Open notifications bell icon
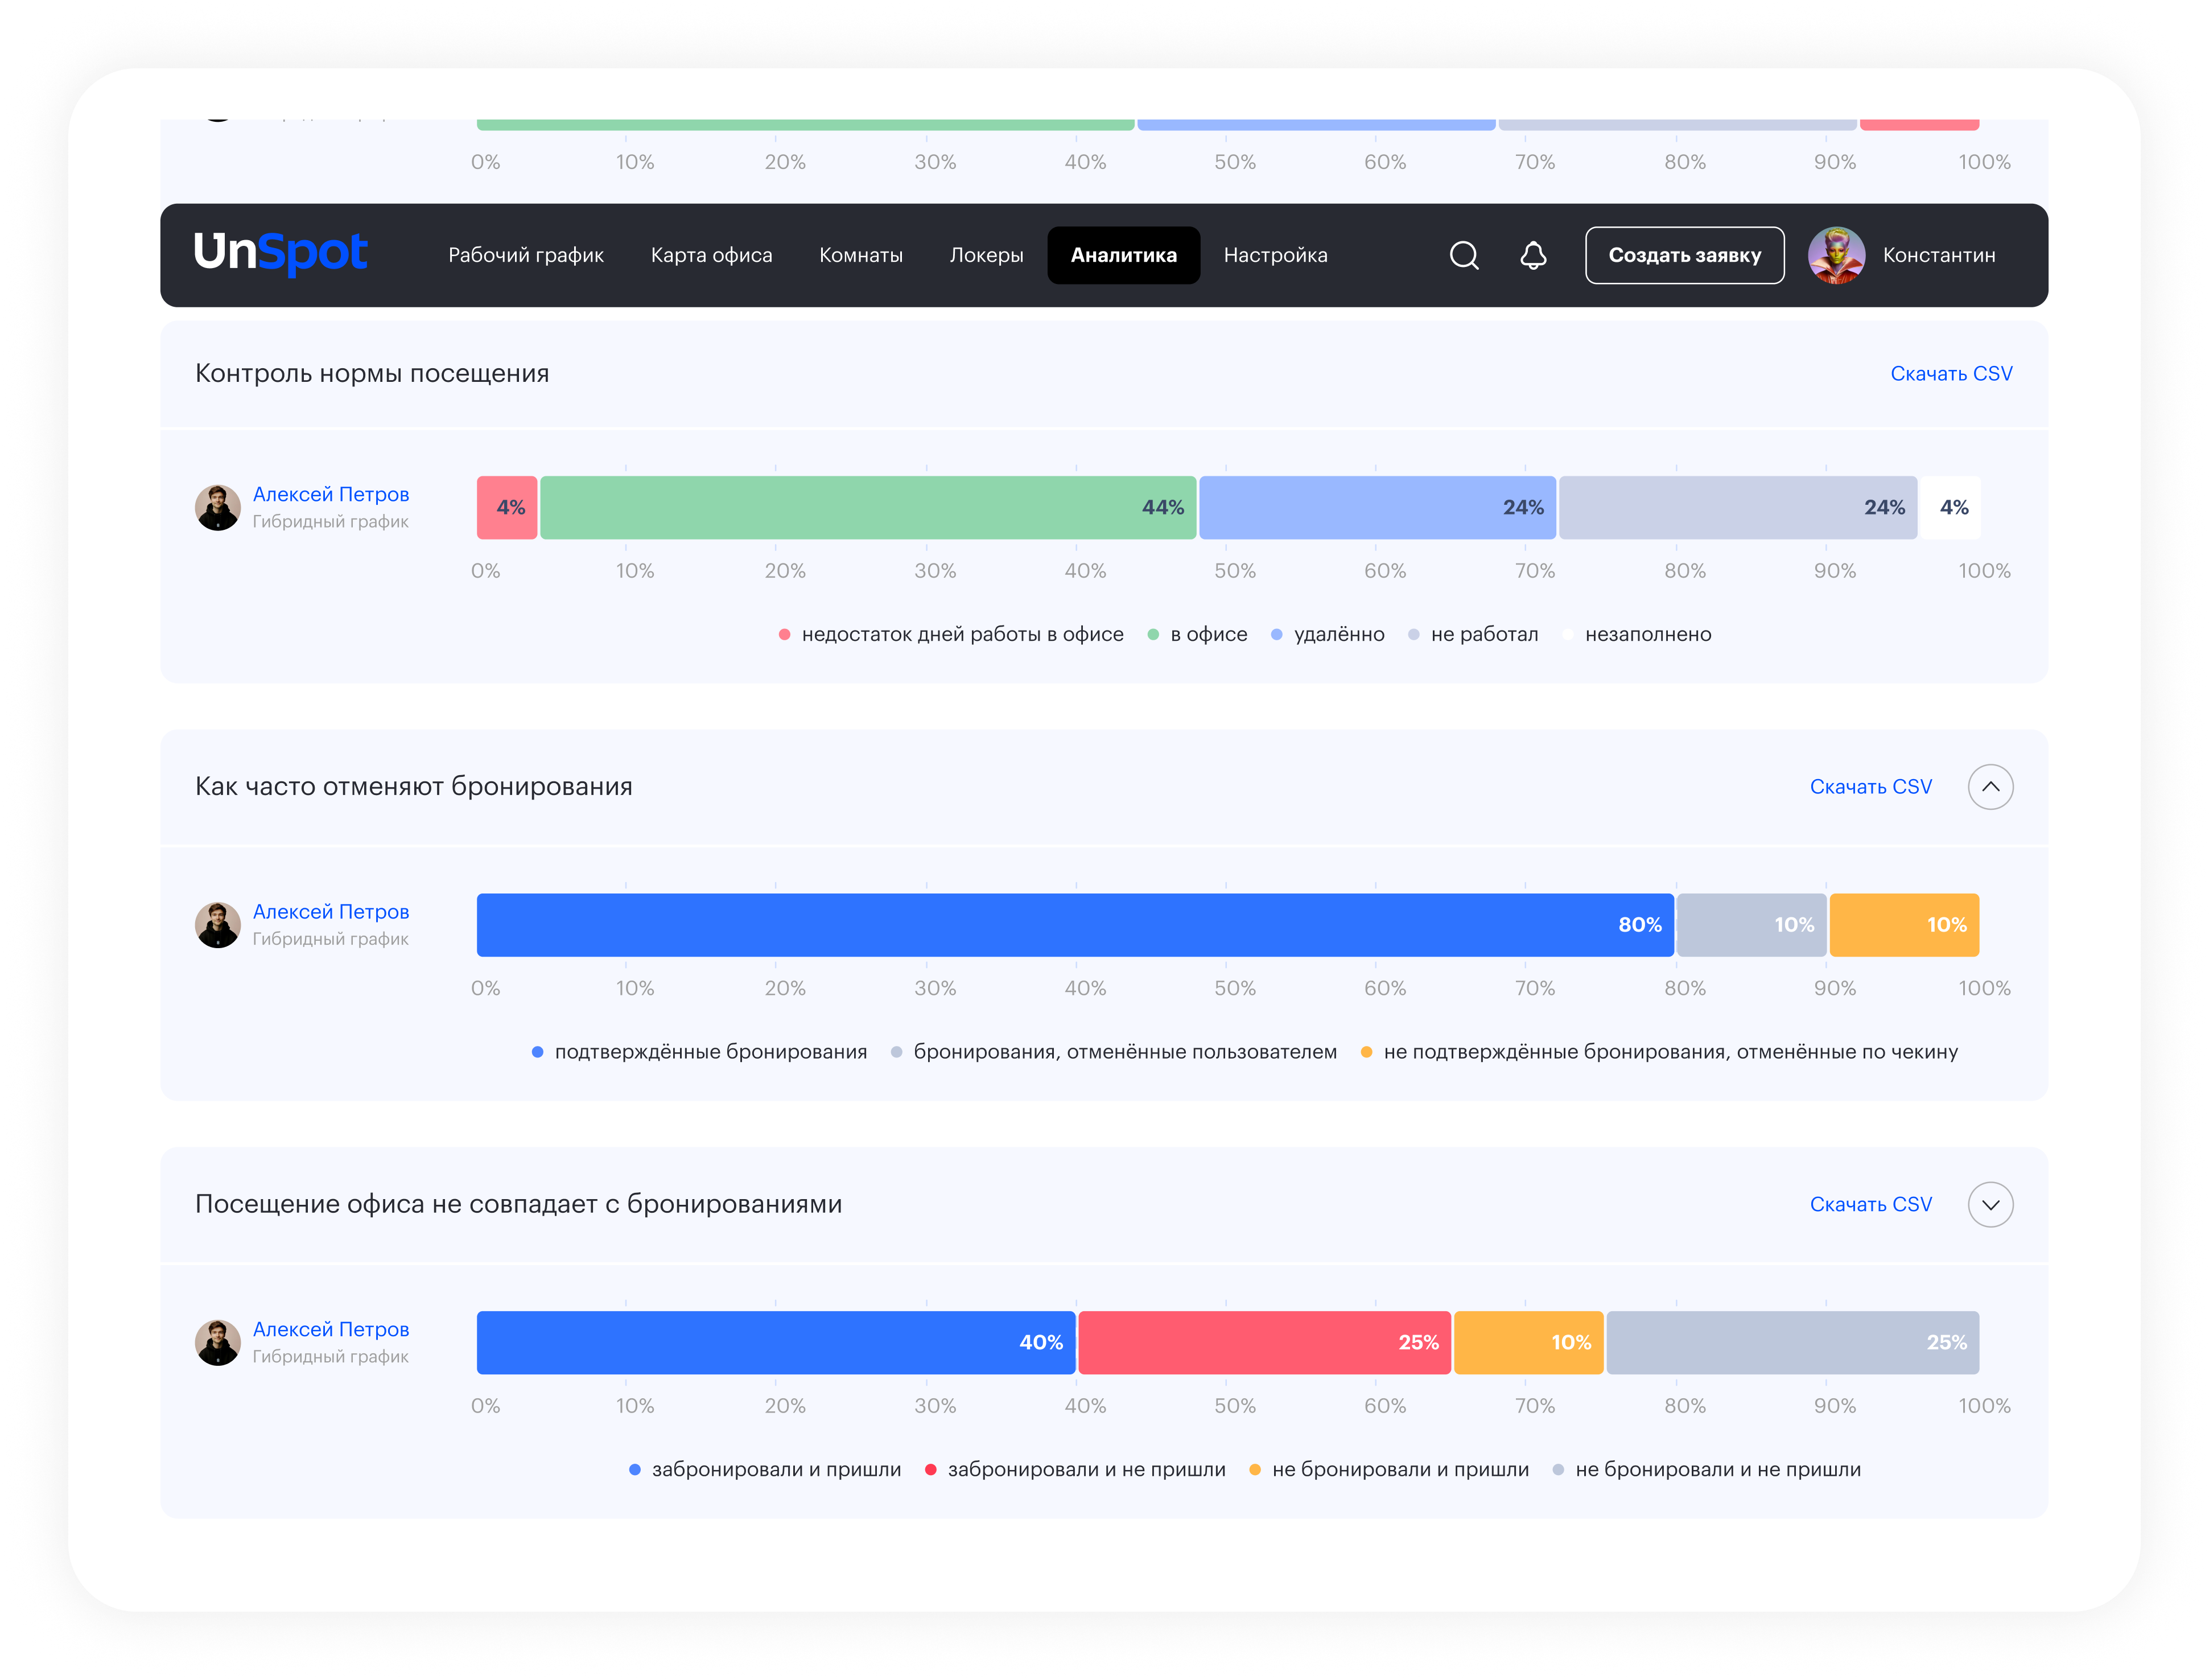 pyautogui.click(x=1533, y=256)
